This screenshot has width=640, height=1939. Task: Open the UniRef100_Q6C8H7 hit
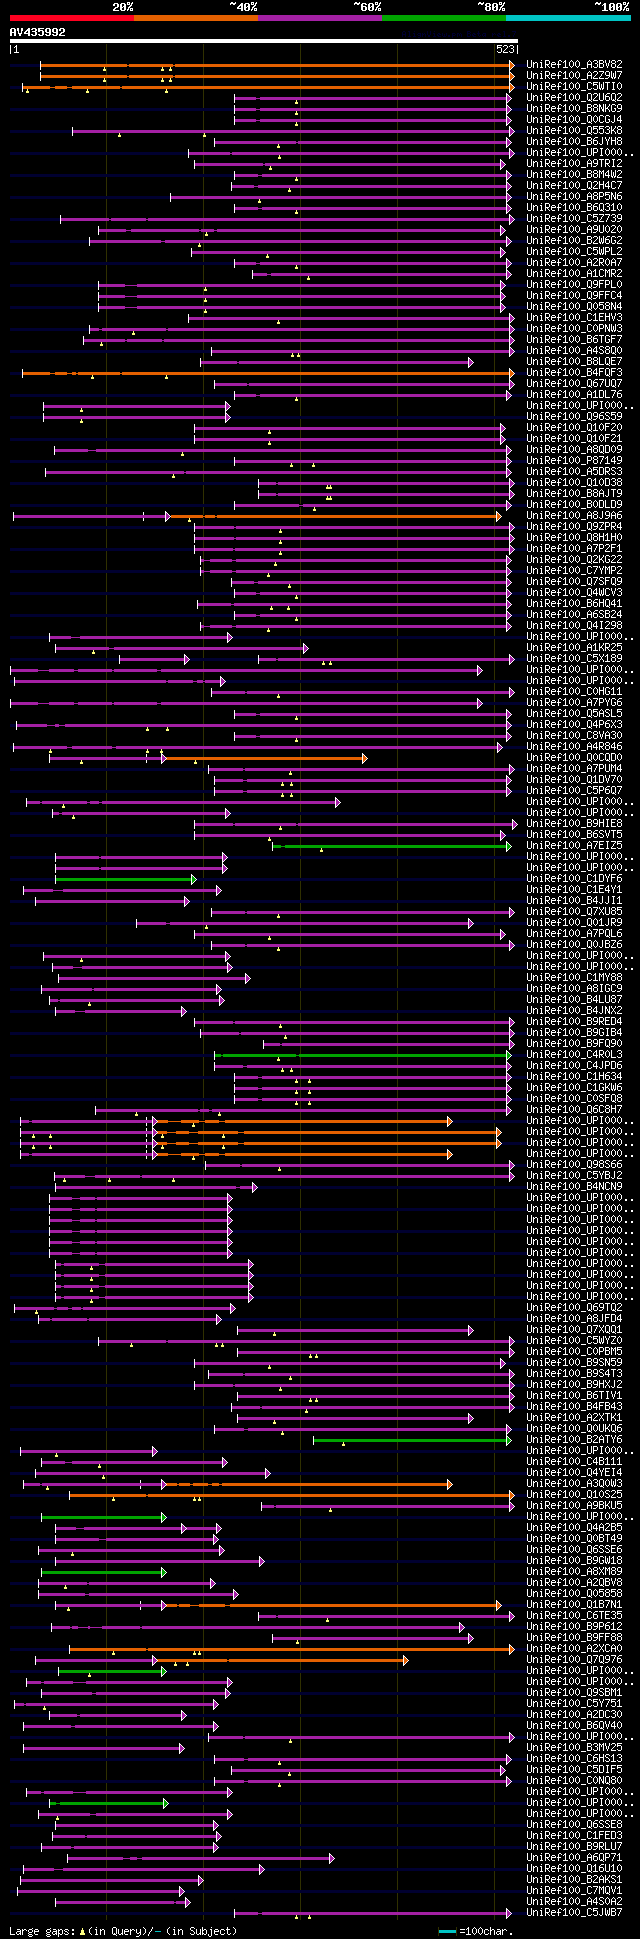click(x=574, y=1109)
